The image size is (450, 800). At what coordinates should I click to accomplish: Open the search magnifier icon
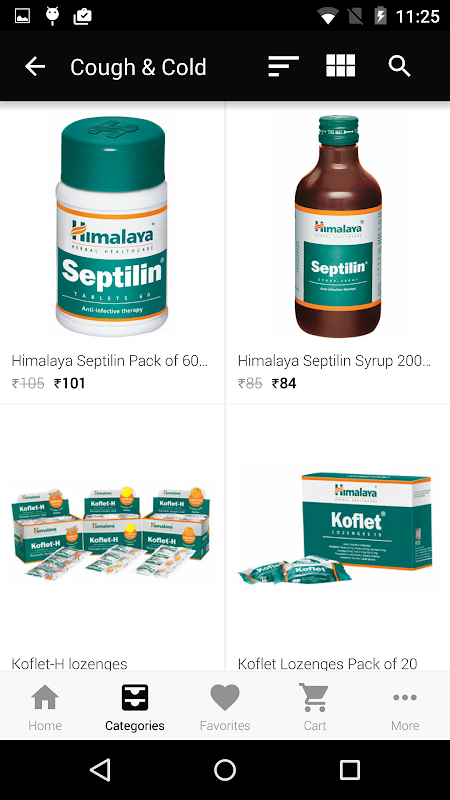tap(399, 66)
